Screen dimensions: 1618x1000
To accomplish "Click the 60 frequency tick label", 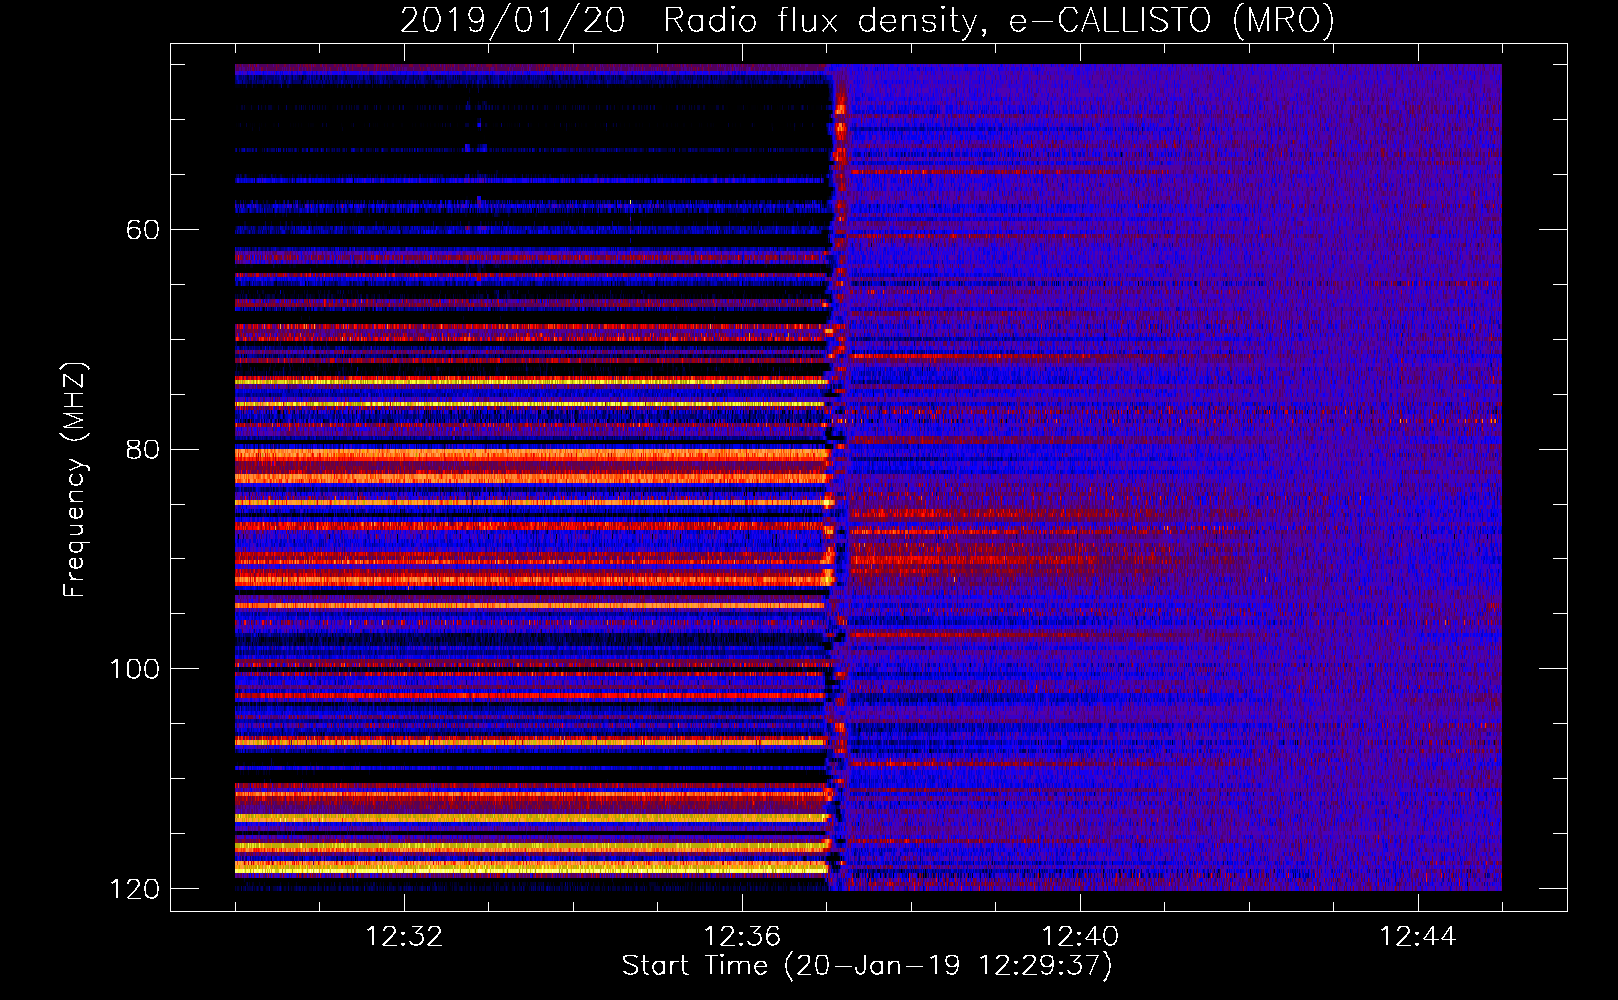I will pos(143,230).
